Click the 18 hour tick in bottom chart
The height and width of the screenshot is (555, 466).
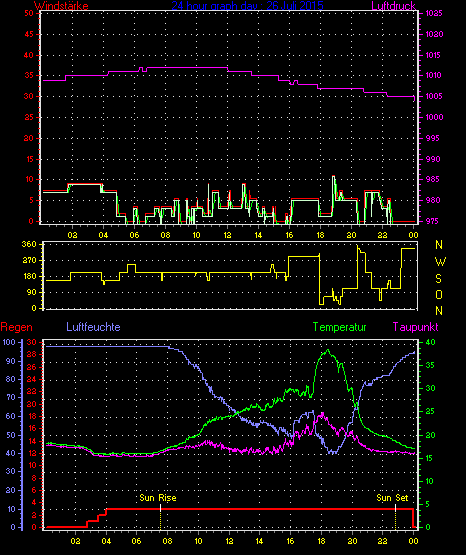(x=321, y=541)
